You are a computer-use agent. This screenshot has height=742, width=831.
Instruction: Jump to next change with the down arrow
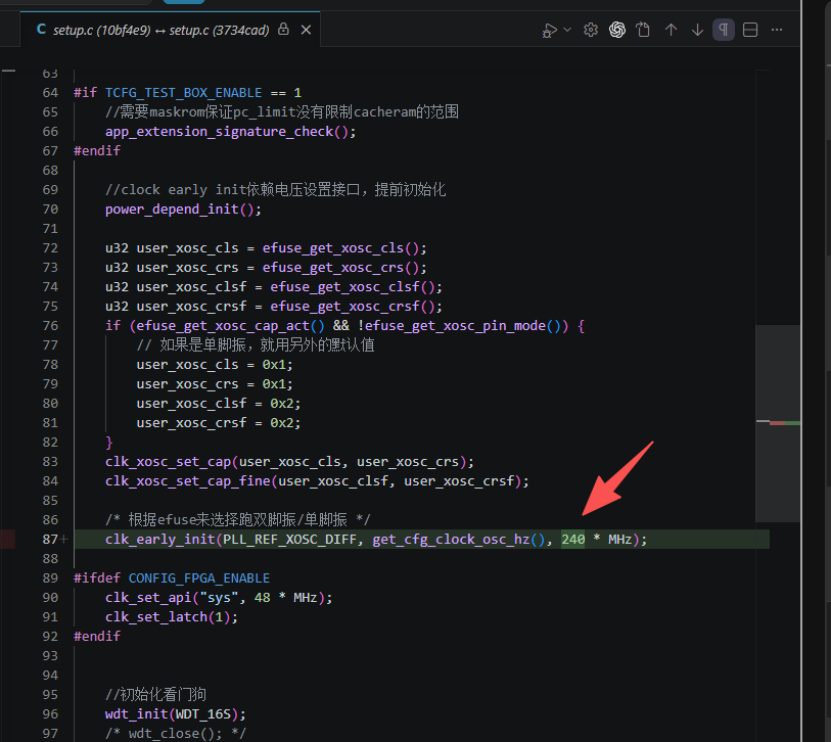click(697, 30)
